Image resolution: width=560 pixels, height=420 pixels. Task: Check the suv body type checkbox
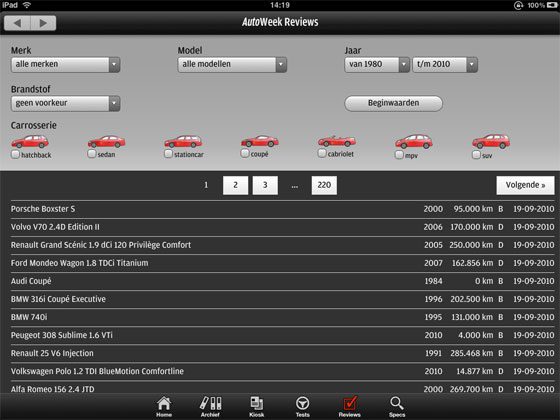point(476,155)
